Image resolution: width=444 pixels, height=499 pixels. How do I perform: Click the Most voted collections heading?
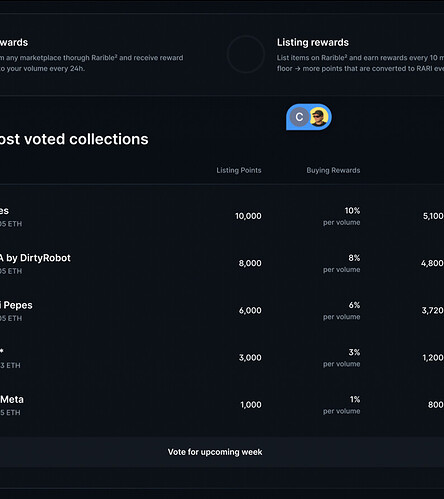click(74, 139)
